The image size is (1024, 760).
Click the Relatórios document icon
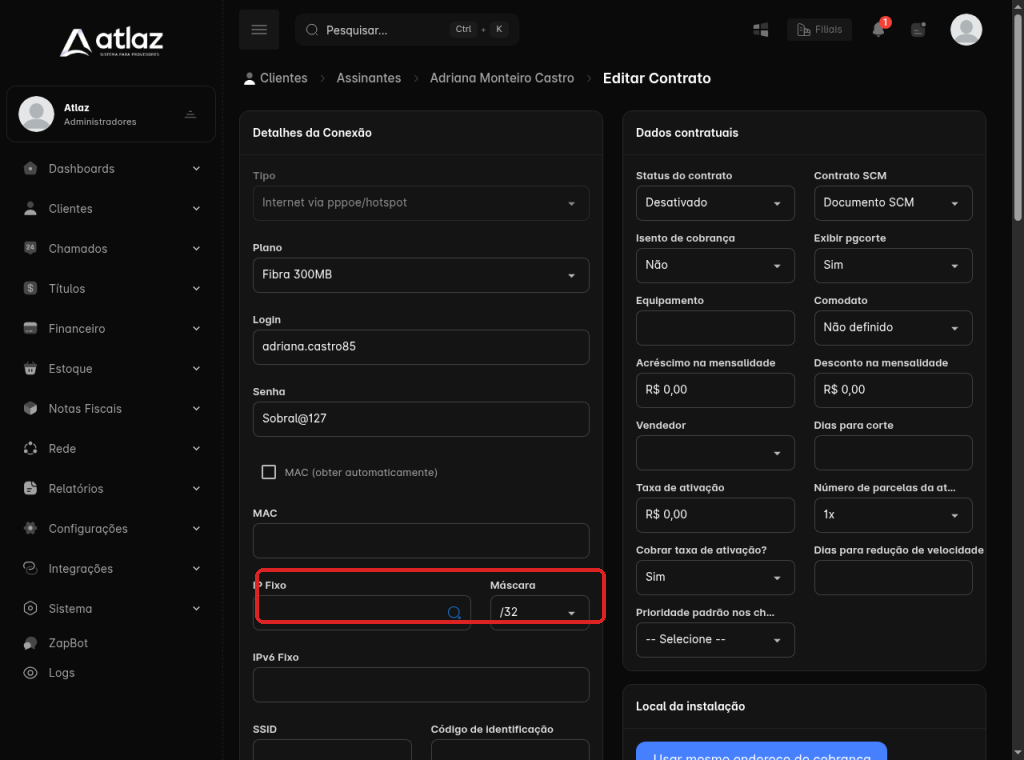tap(31, 488)
